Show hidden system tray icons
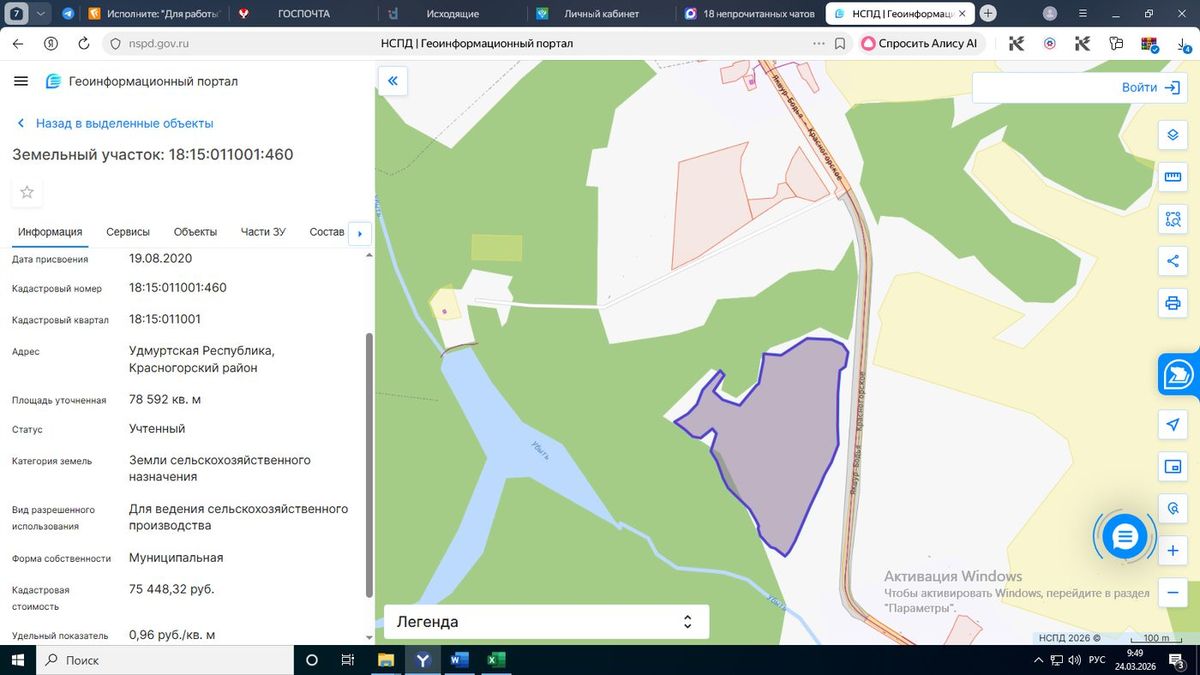The height and width of the screenshot is (675, 1200). pos(1040,660)
